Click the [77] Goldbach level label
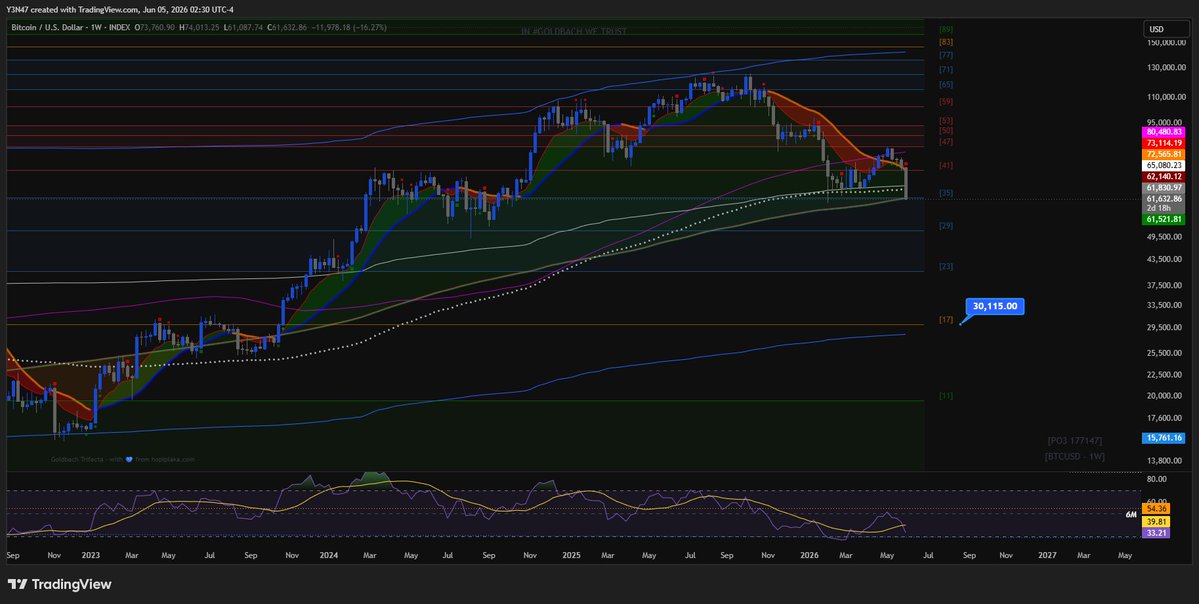This screenshot has height=604, width=1199. (x=945, y=56)
